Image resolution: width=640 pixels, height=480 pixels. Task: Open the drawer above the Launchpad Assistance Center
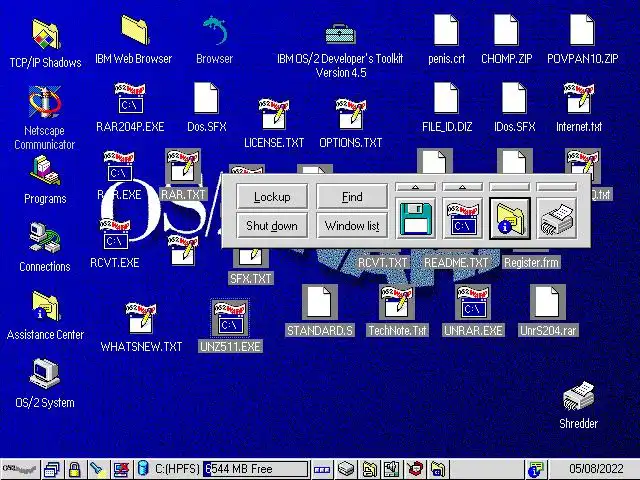click(x=510, y=187)
